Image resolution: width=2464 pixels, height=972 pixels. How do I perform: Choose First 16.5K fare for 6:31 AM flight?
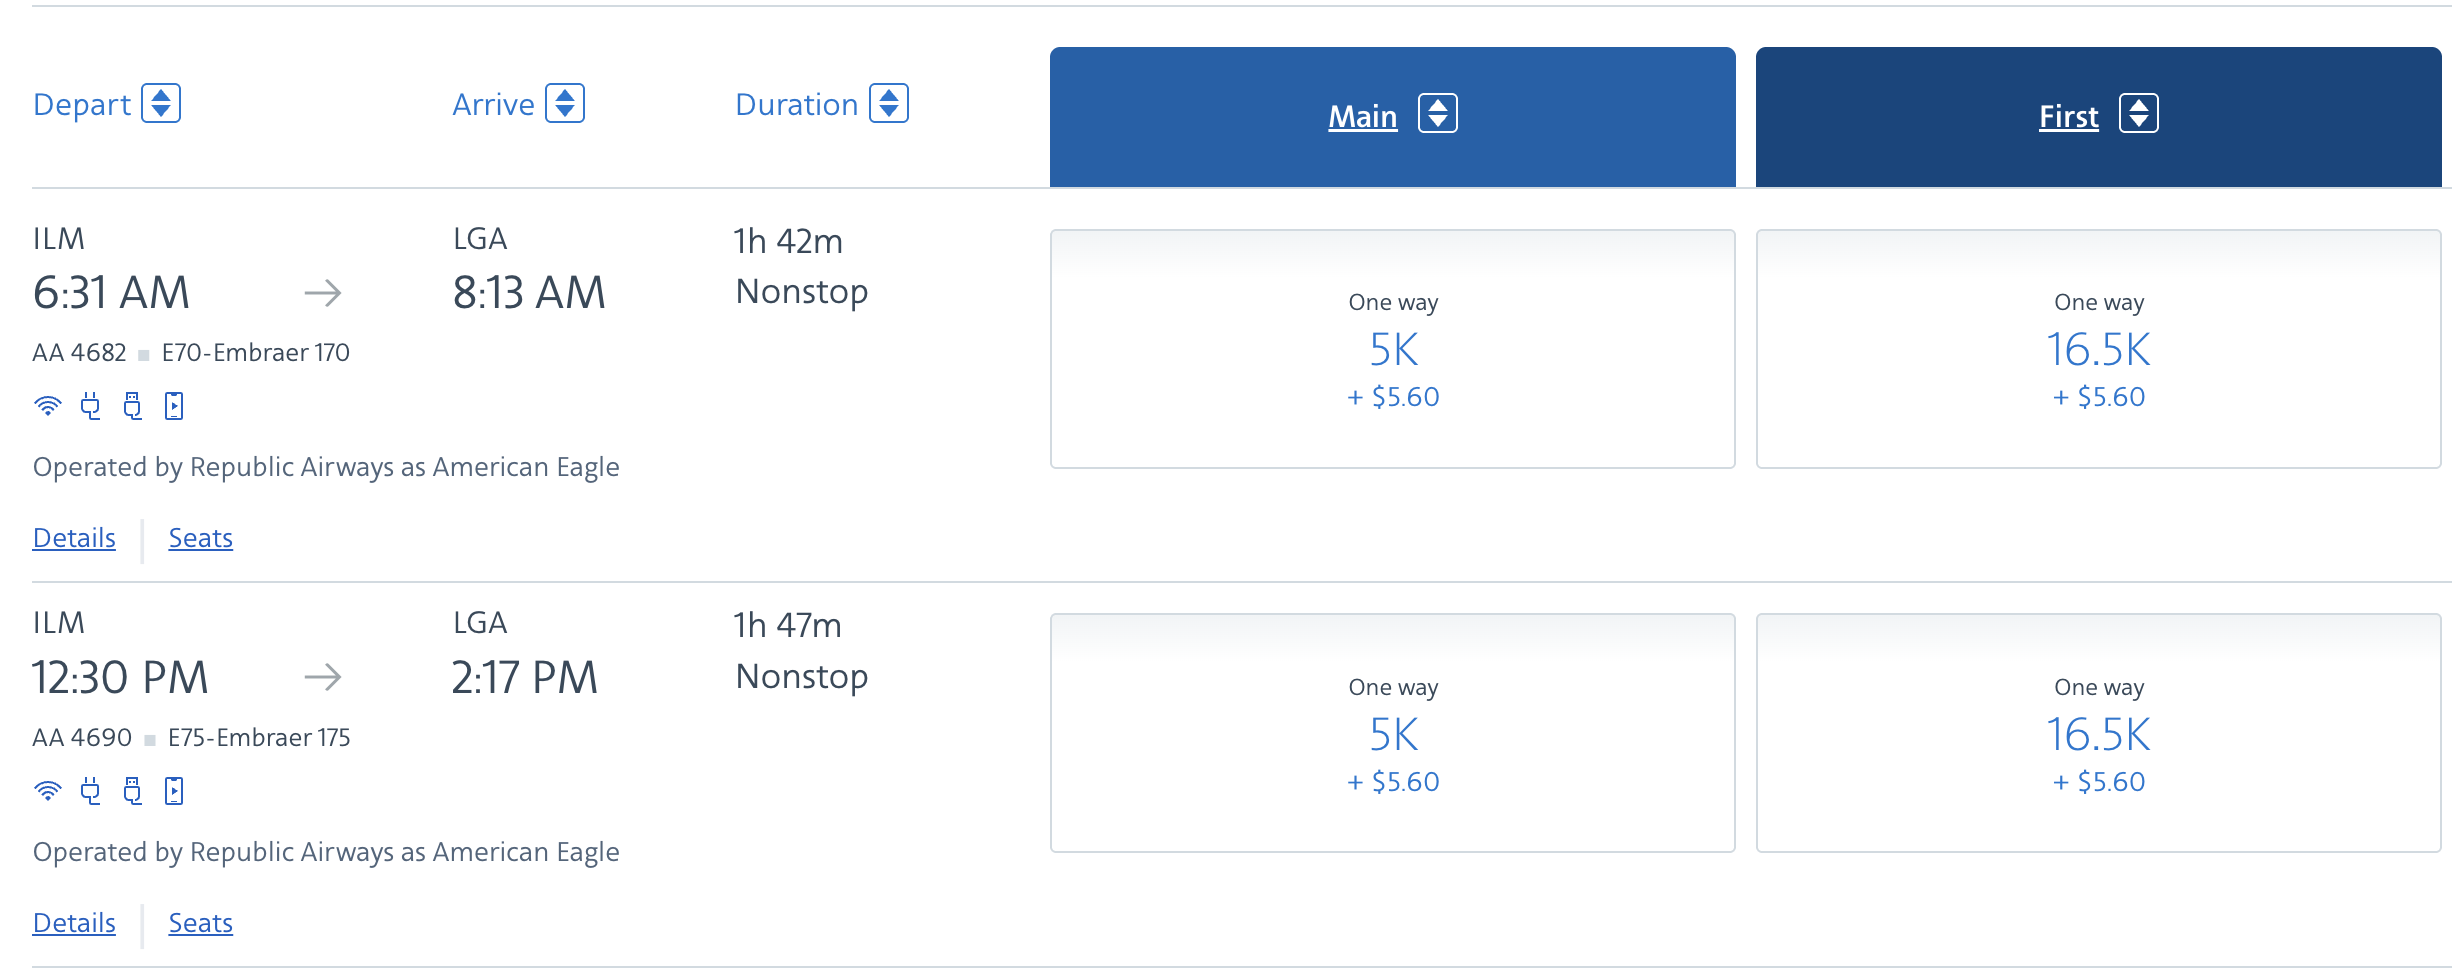pos(2098,349)
